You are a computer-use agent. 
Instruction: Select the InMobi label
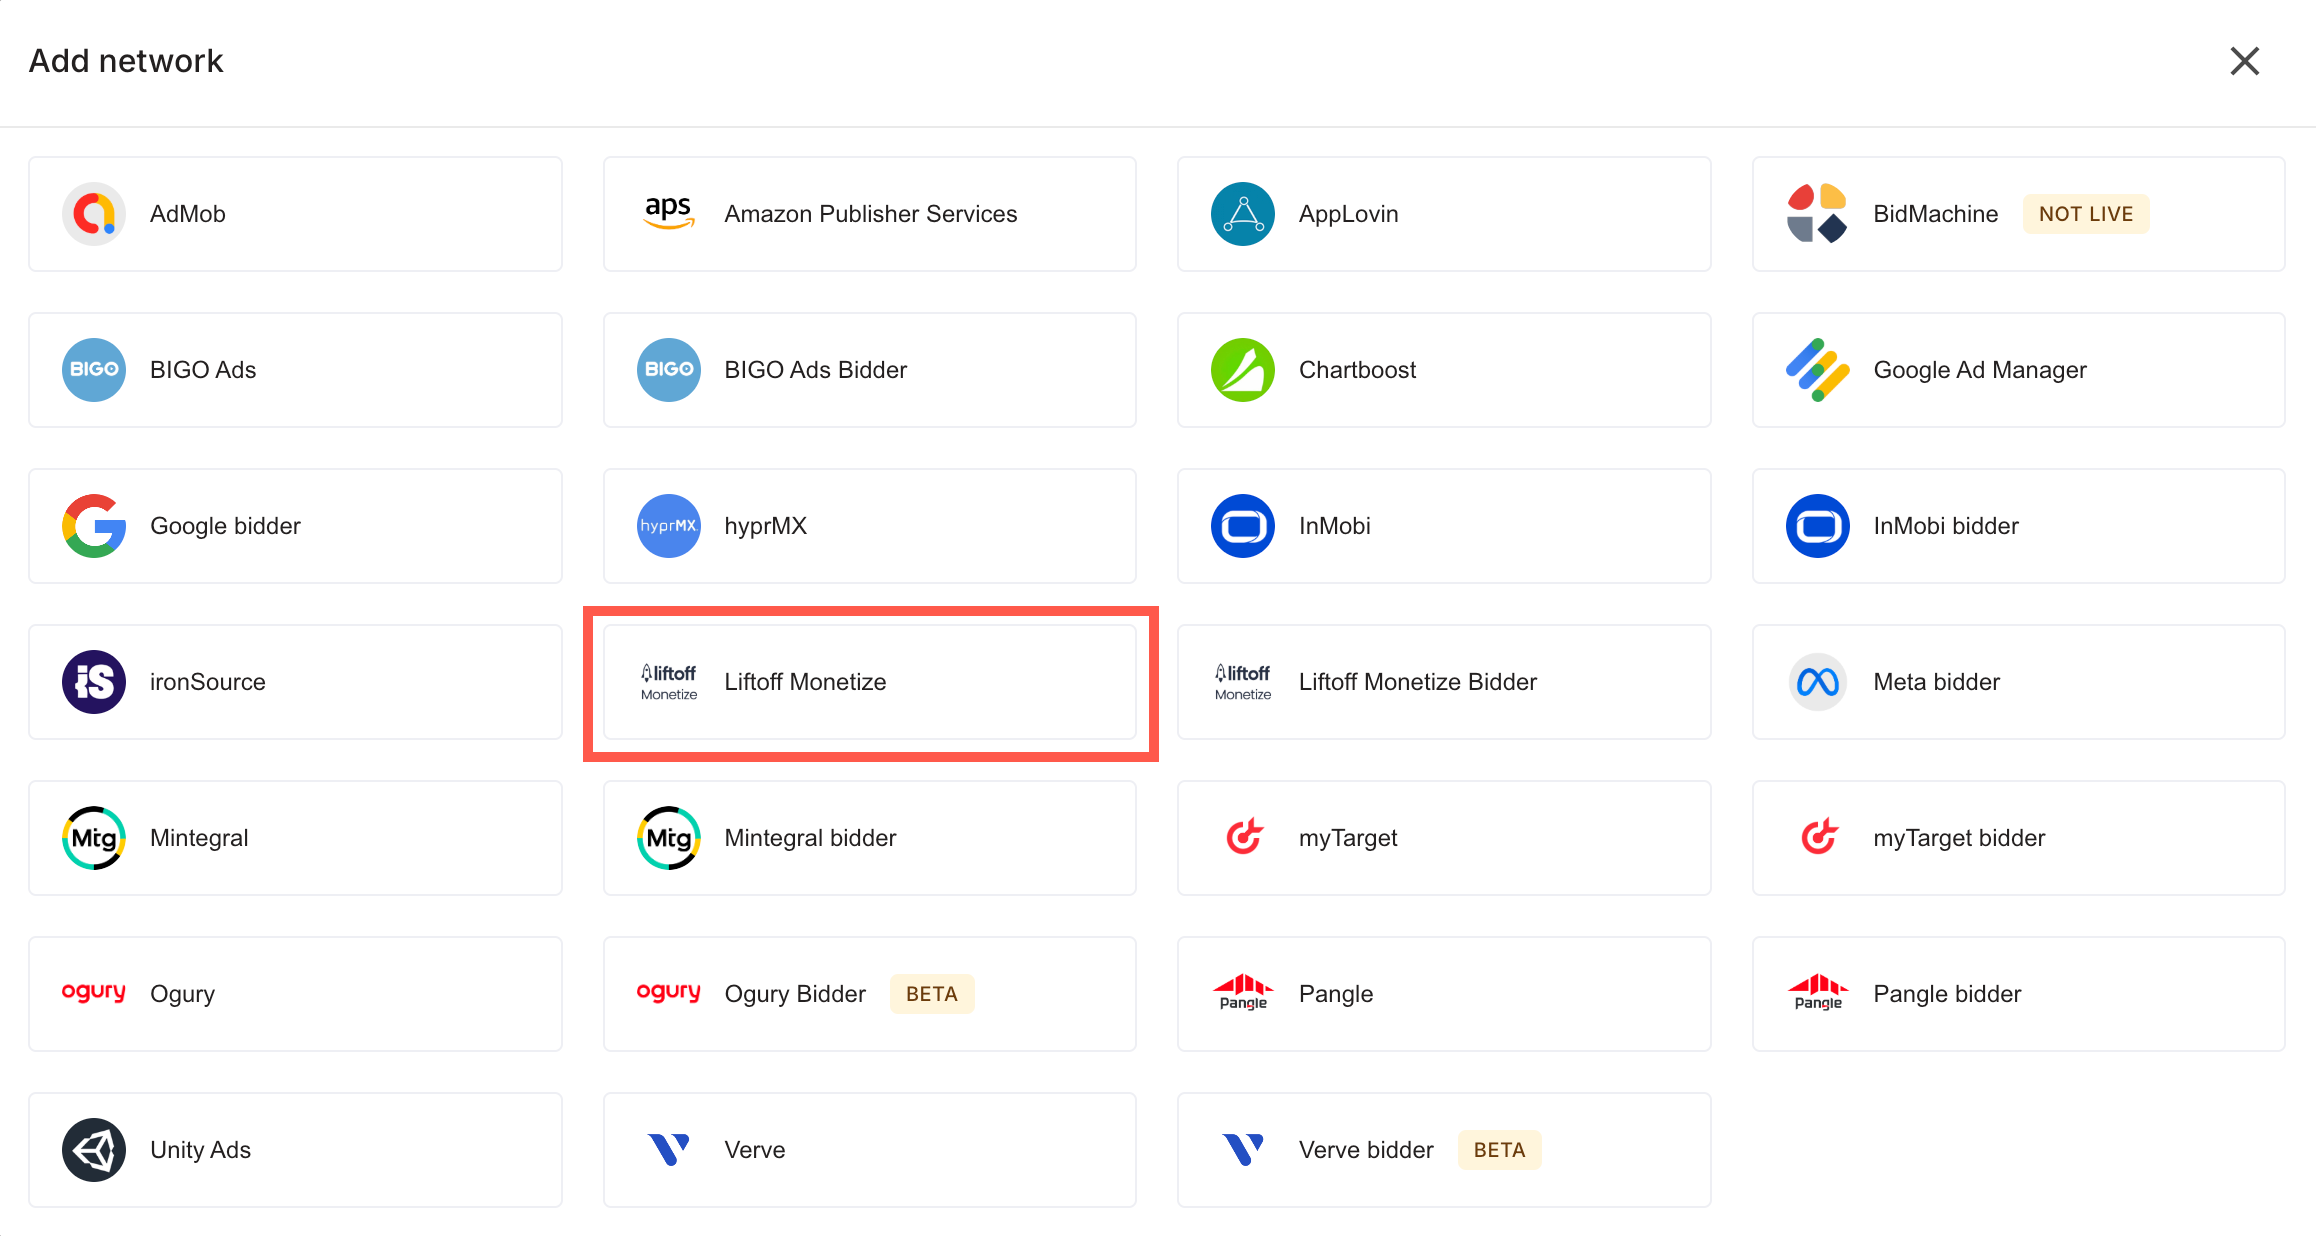point(1335,526)
